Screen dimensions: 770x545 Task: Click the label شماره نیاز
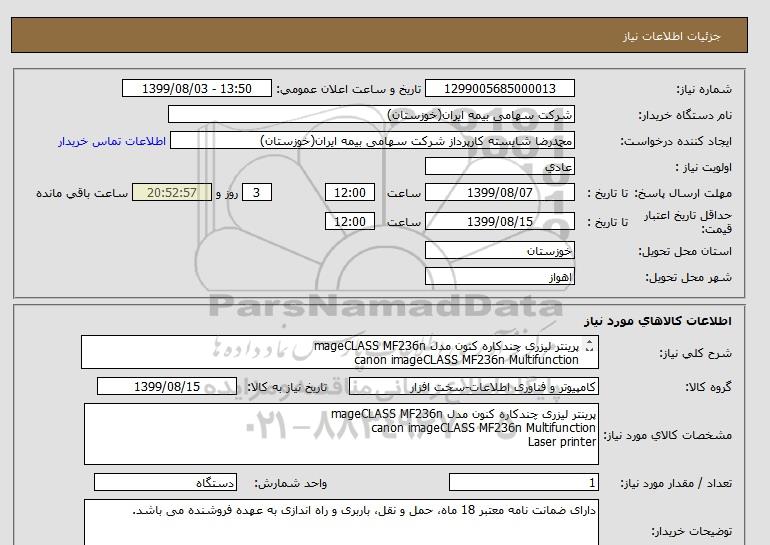coord(704,89)
